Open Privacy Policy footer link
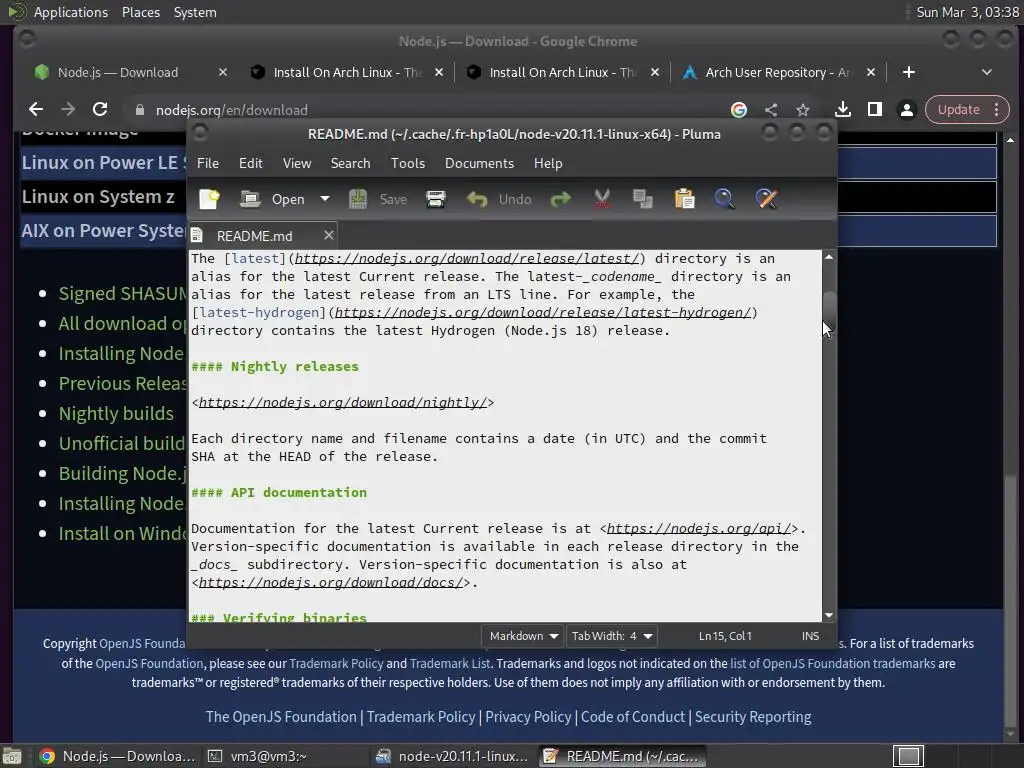The width and height of the screenshot is (1024, 768). (528, 717)
